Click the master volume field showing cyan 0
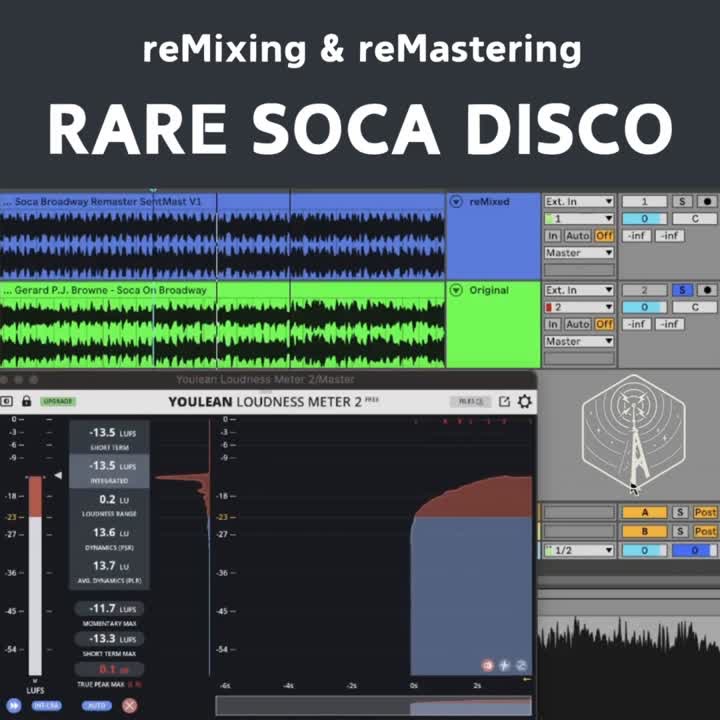 [x=644, y=550]
